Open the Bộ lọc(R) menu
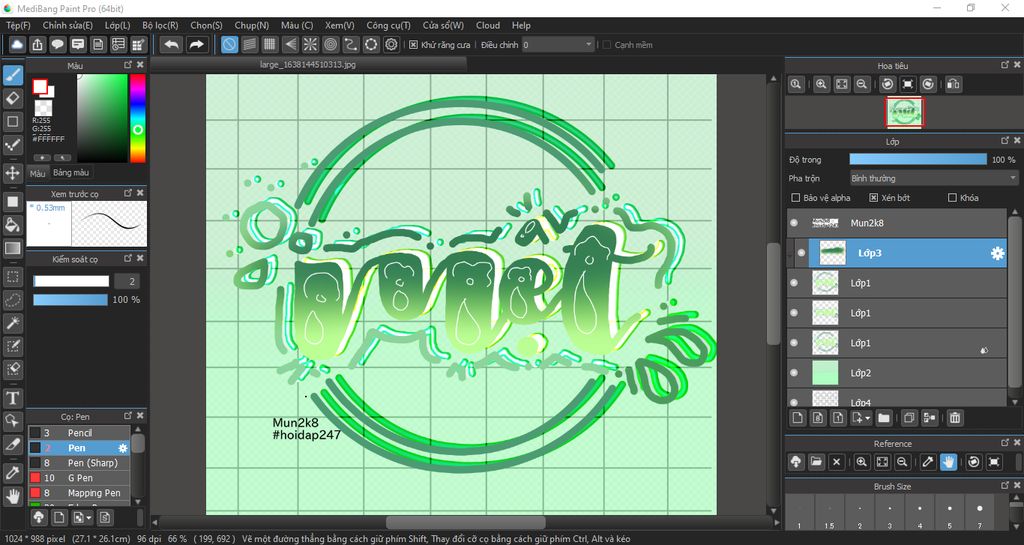Image resolution: width=1024 pixels, height=545 pixels. tap(160, 25)
